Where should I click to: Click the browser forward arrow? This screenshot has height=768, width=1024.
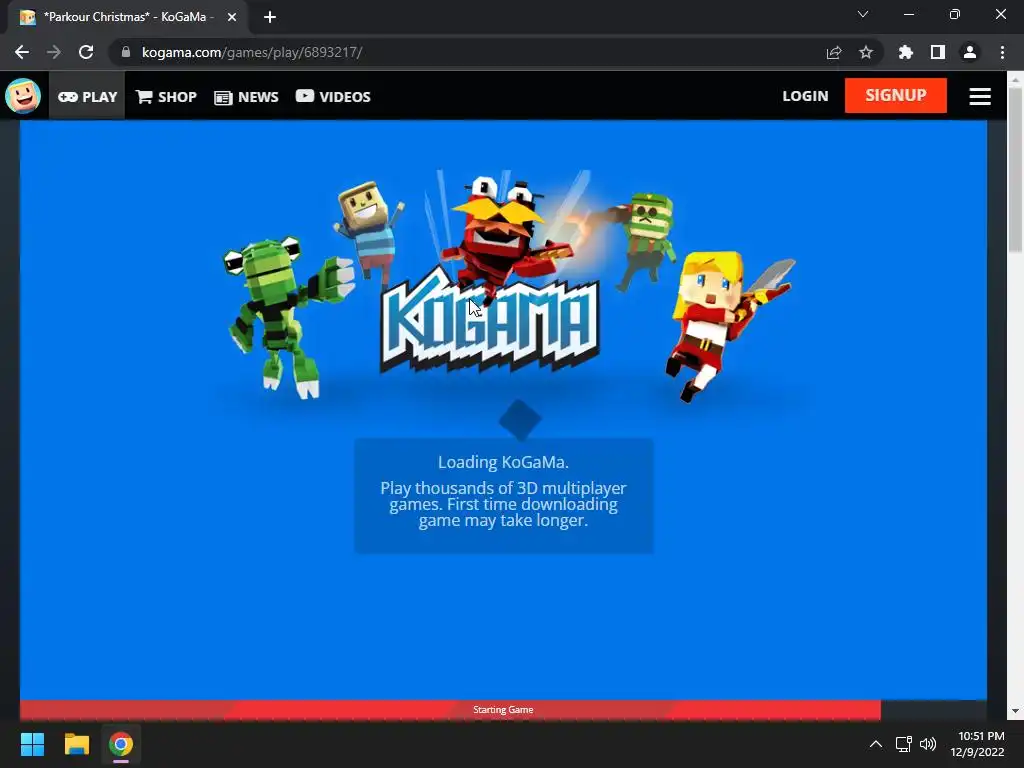(x=54, y=52)
